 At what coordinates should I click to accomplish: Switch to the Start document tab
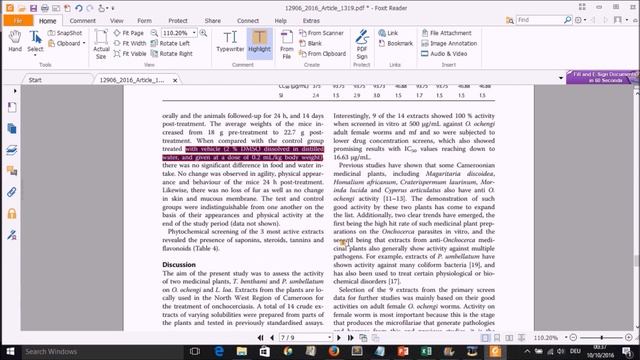(x=35, y=80)
